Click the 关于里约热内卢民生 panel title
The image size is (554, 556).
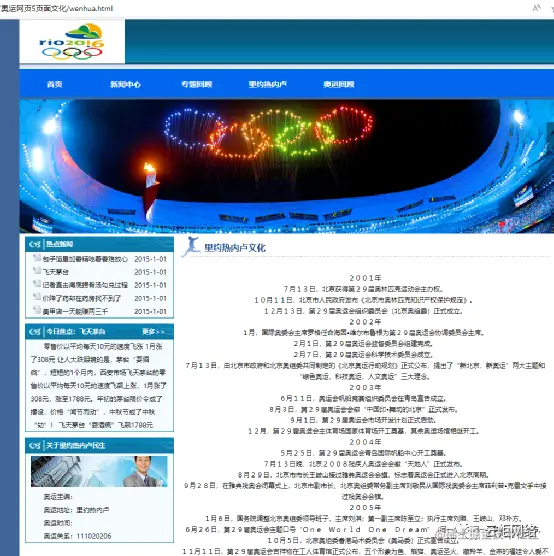click(76, 446)
